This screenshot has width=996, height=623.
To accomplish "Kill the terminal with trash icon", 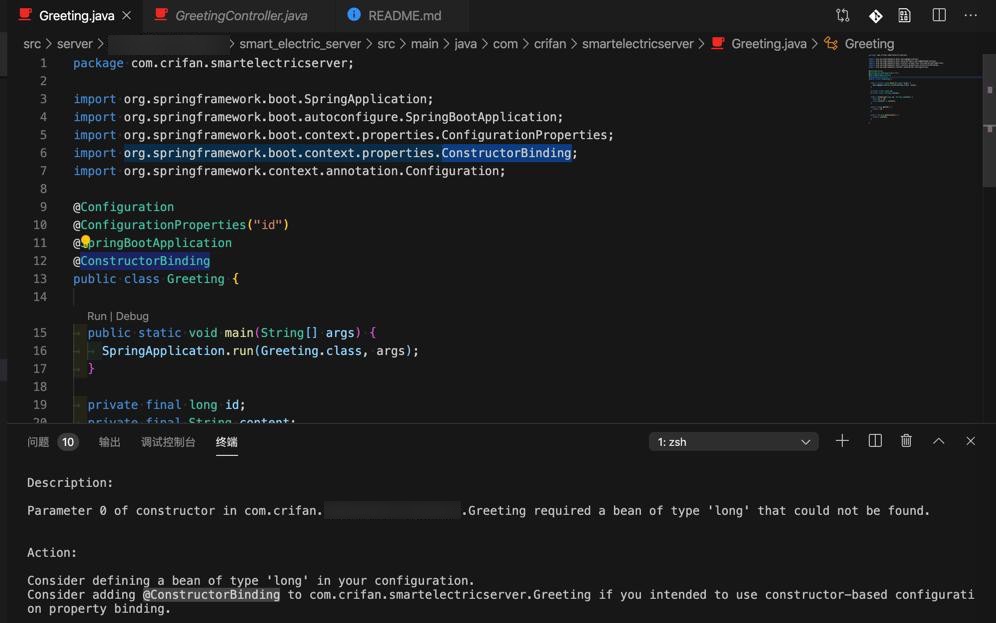I will pyautogui.click(x=906, y=441).
